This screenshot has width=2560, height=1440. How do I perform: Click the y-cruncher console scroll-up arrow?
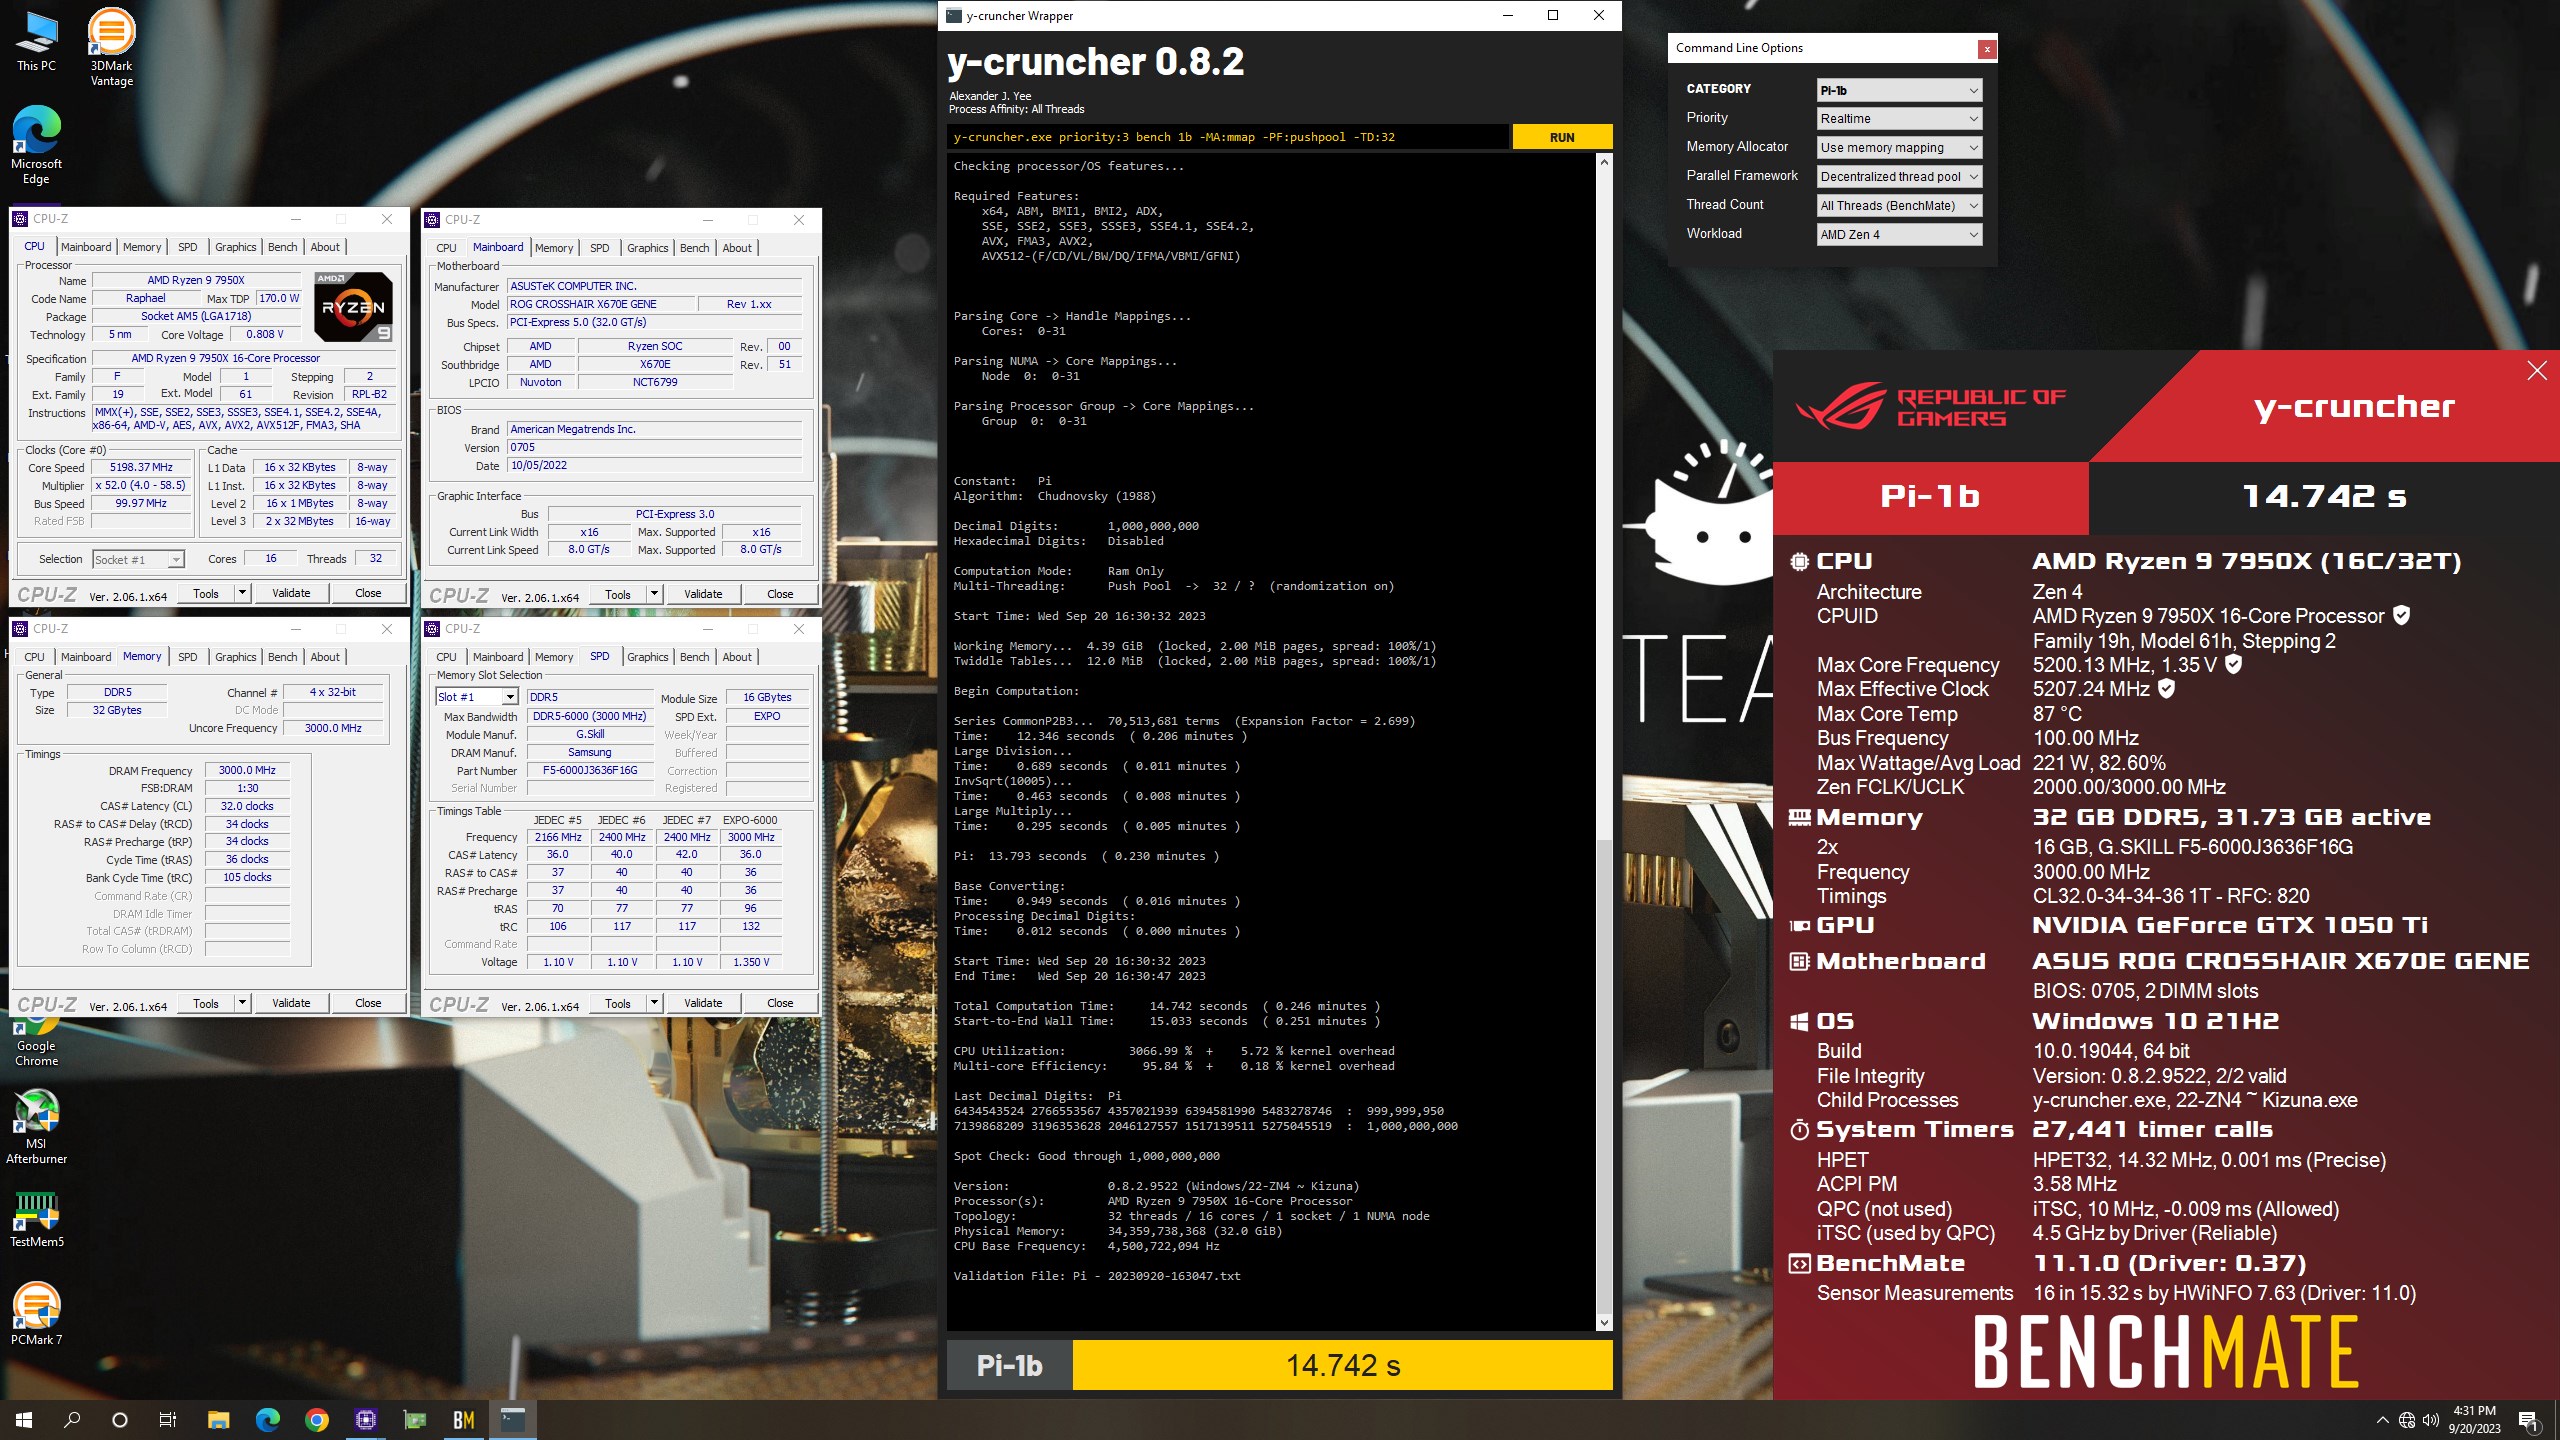coord(1604,162)
